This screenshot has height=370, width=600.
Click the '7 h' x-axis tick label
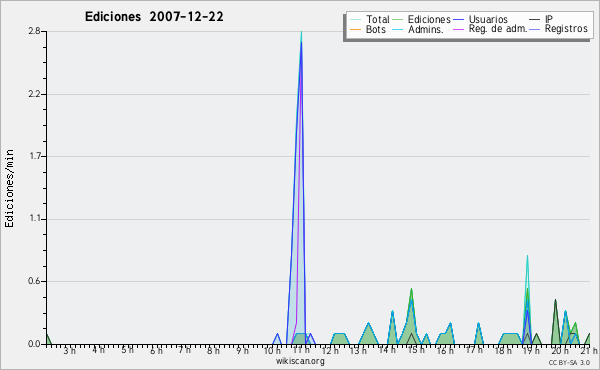click(x=185, y=350)
